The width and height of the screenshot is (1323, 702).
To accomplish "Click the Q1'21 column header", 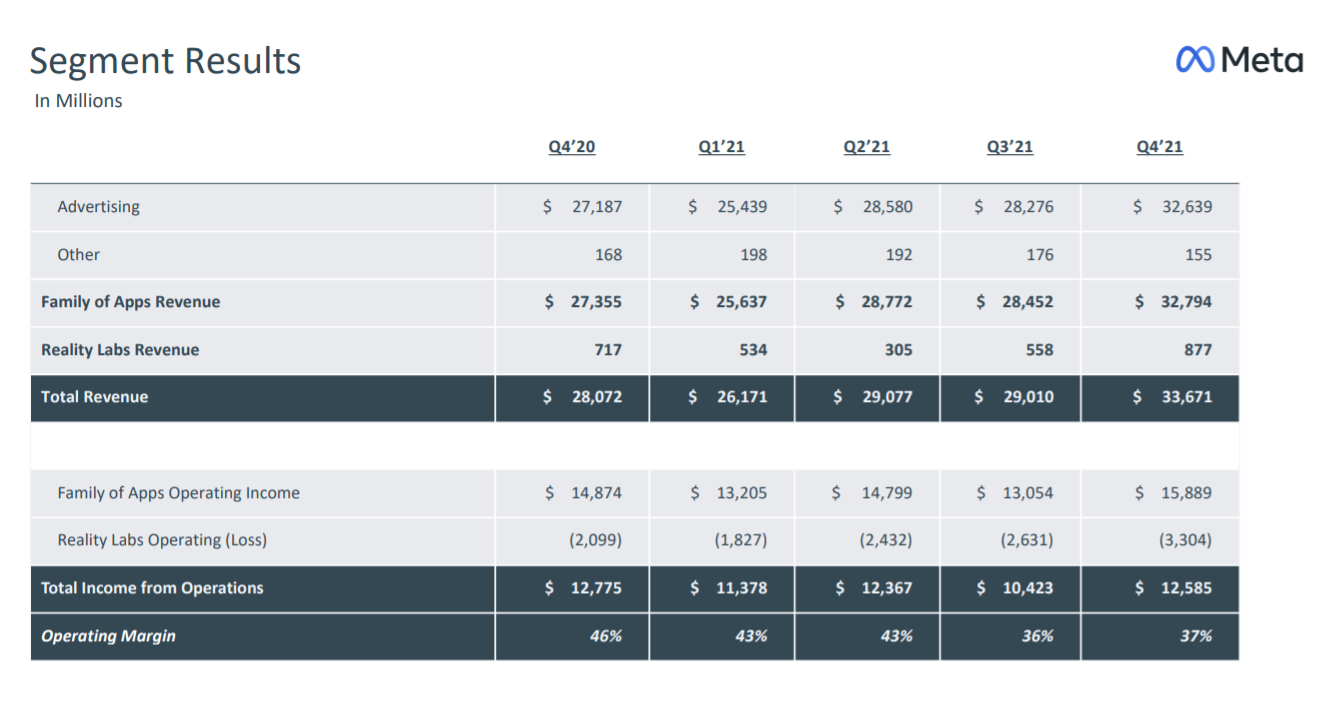I will pyautogui.click(x=721, y=147).
